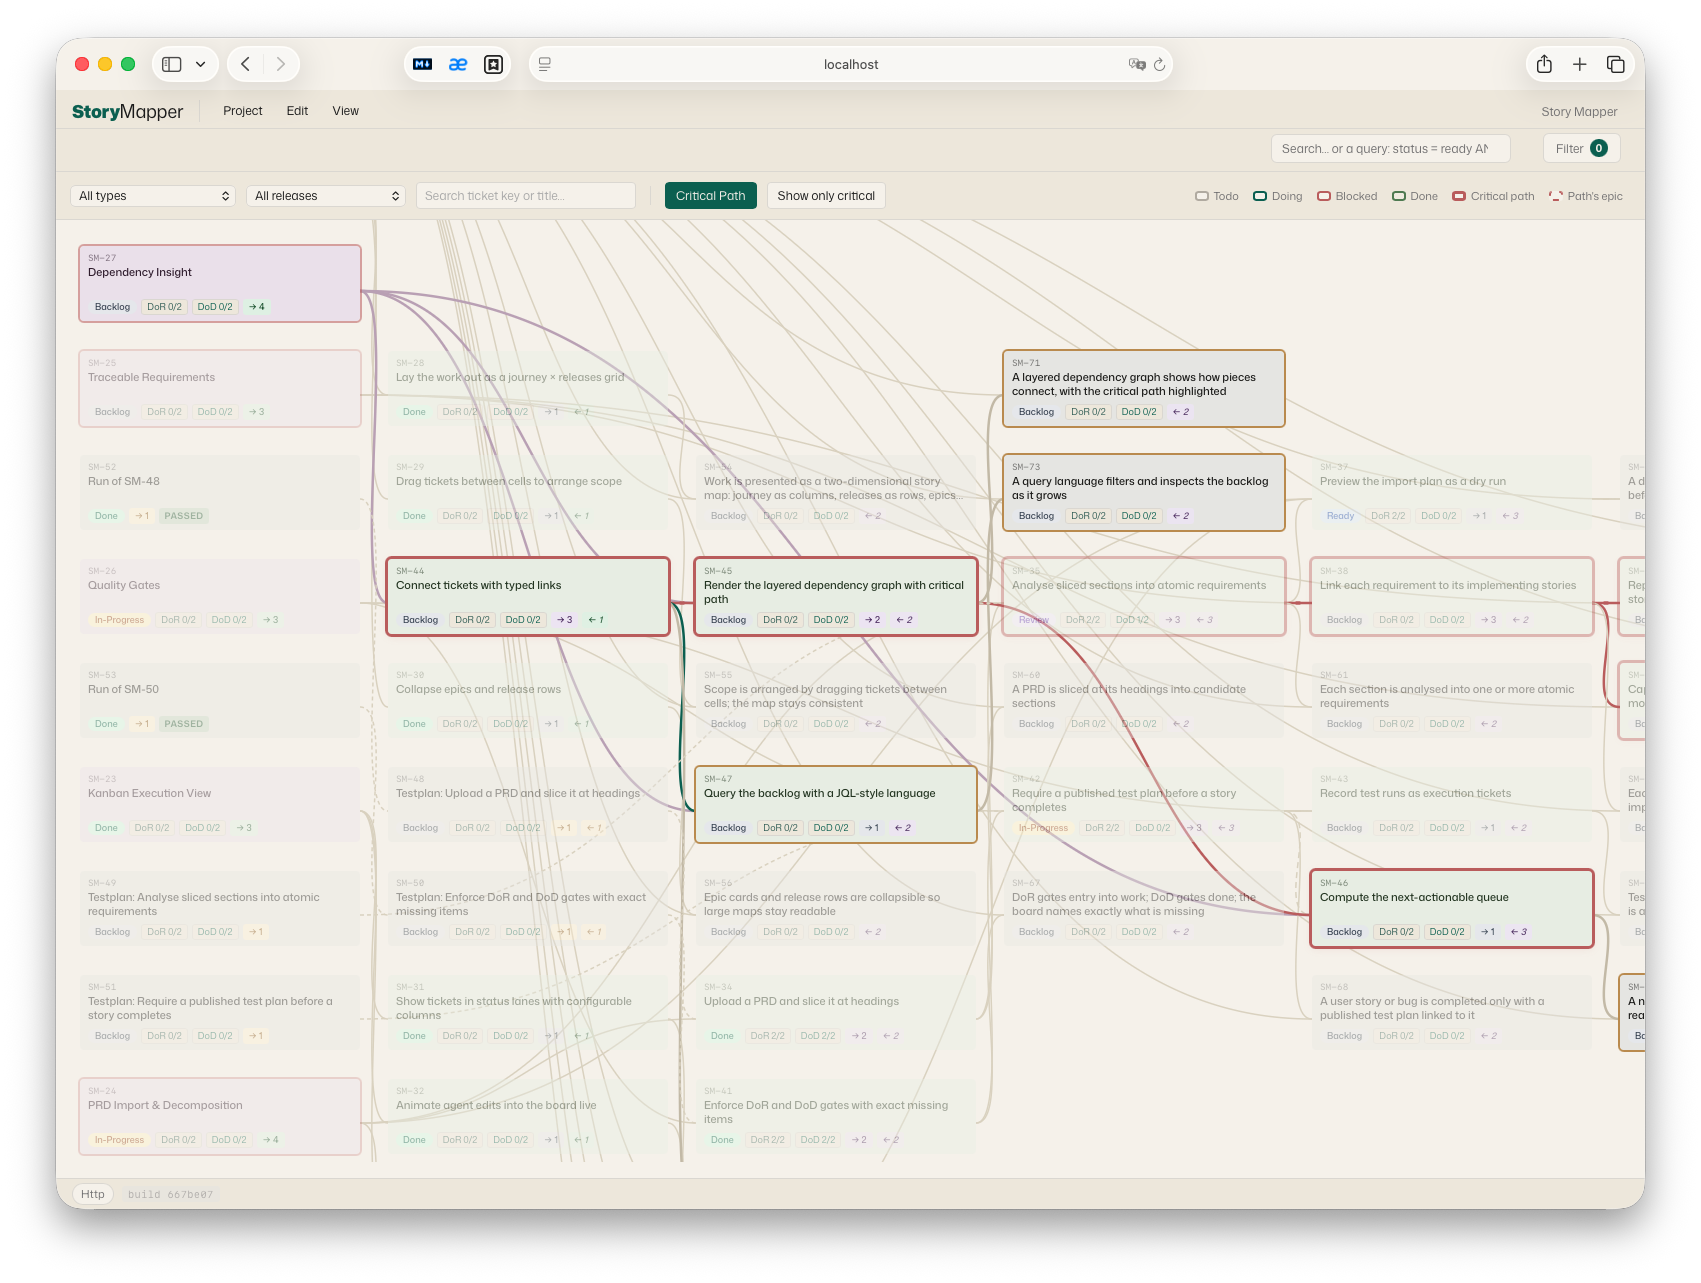Open the sidebar options chevron
The height and width of the screenshot is (1283, 1701).
coord(201,64)
